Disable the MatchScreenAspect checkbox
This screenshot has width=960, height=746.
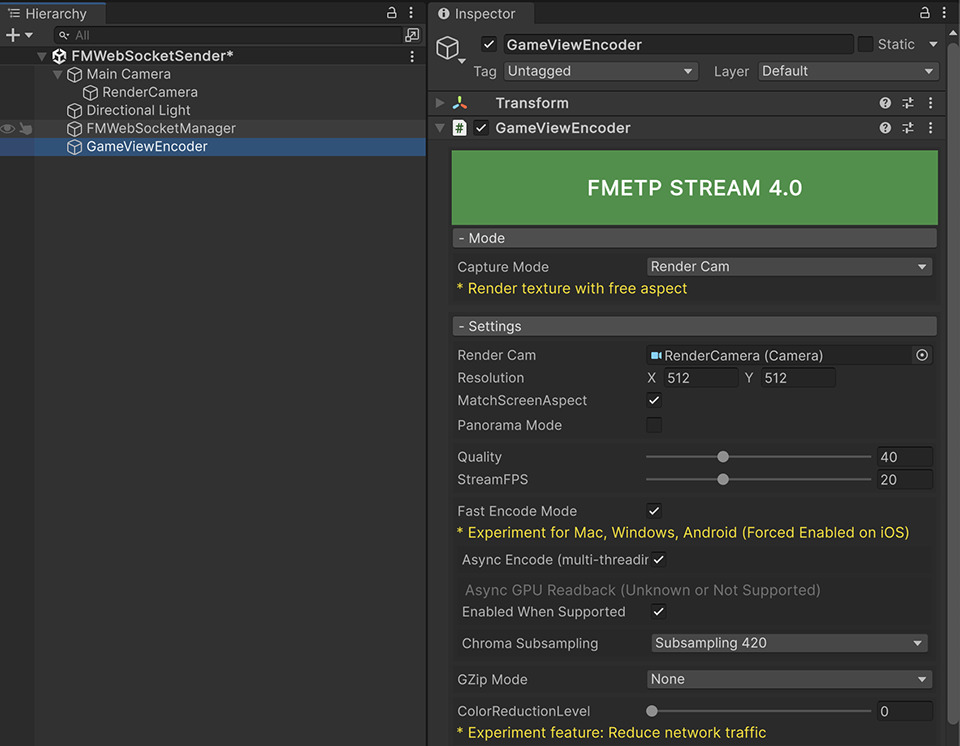[x=654, y=400]
